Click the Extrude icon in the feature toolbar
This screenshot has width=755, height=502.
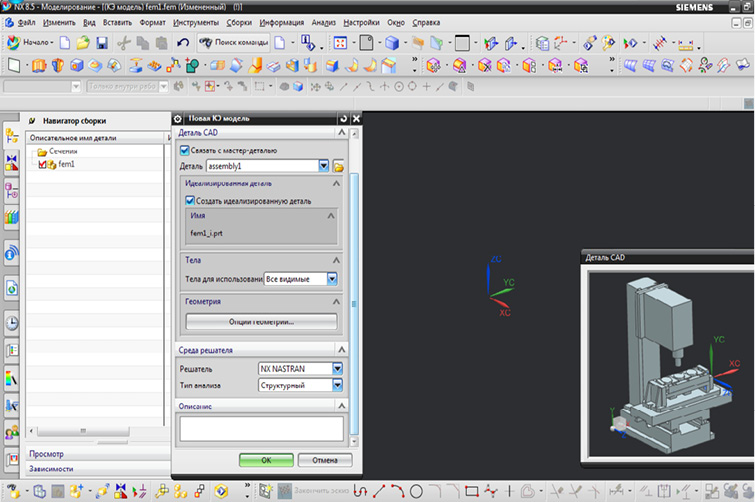coord(39,65)
